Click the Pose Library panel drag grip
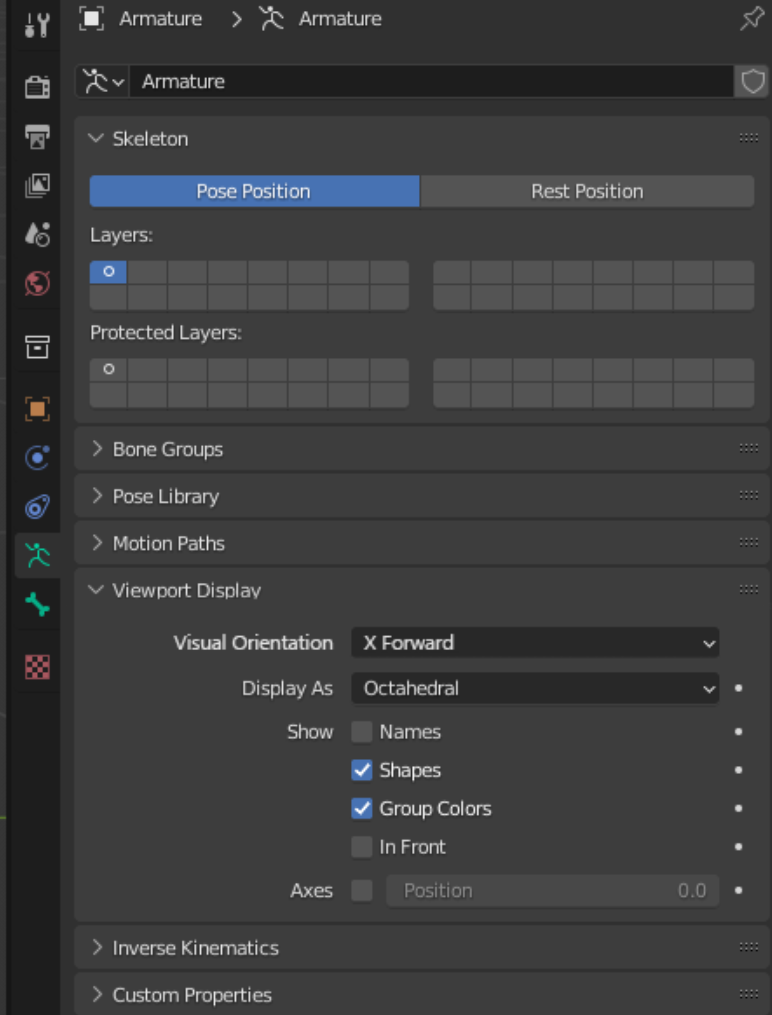This screenshot has height=1015, width=772. coord(749,495)
